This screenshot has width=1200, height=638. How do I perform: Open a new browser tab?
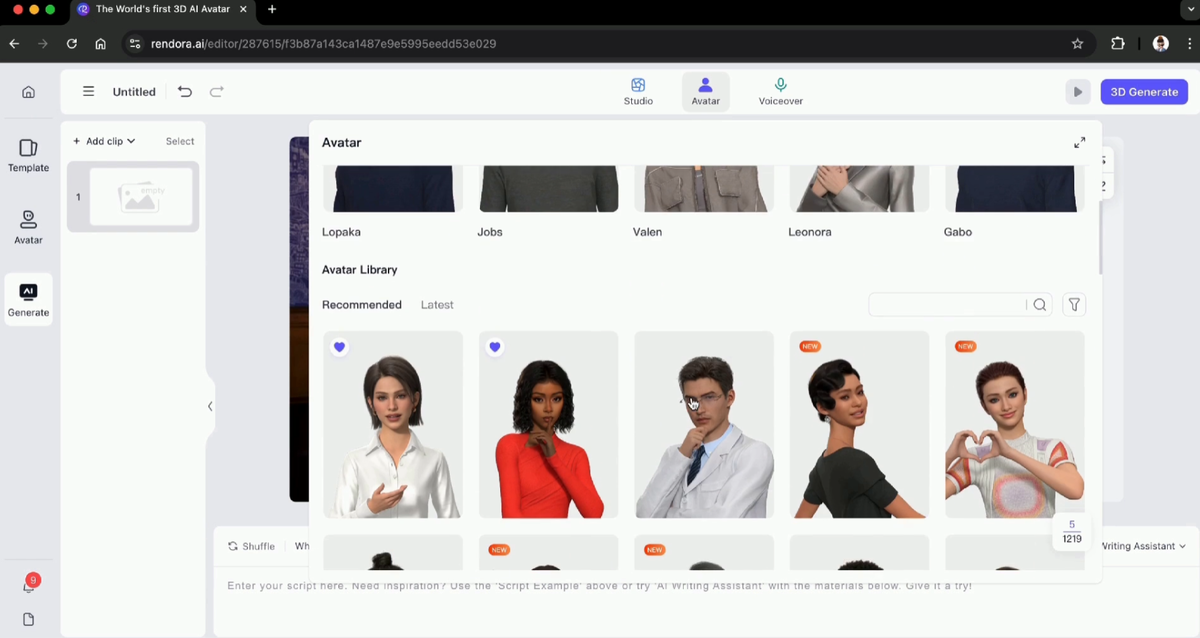click(272, 9)
